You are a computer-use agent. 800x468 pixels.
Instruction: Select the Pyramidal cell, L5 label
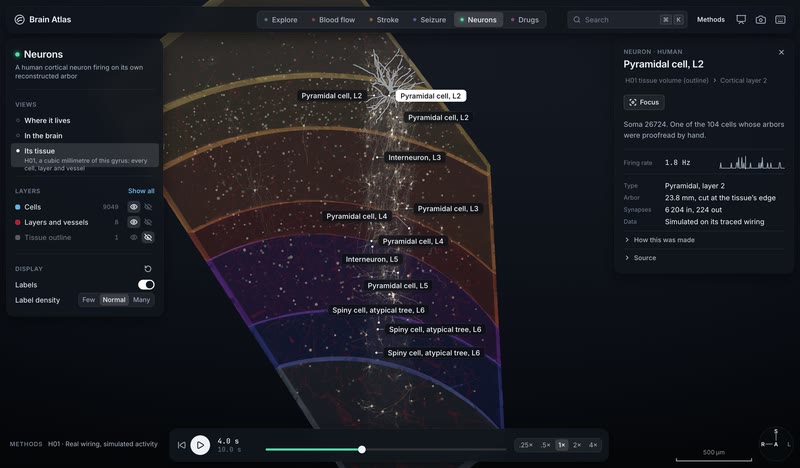coord(397,286)
